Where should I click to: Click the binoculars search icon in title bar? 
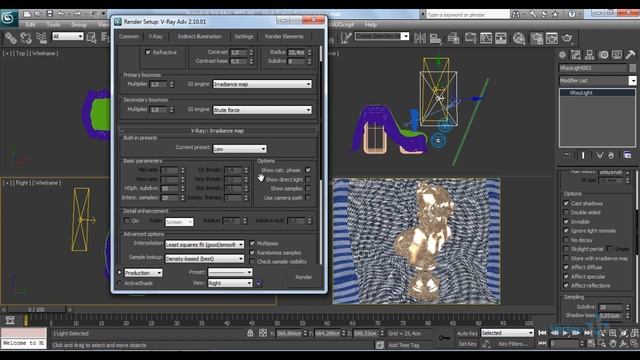pyautogui.click(x=516, y=14)
